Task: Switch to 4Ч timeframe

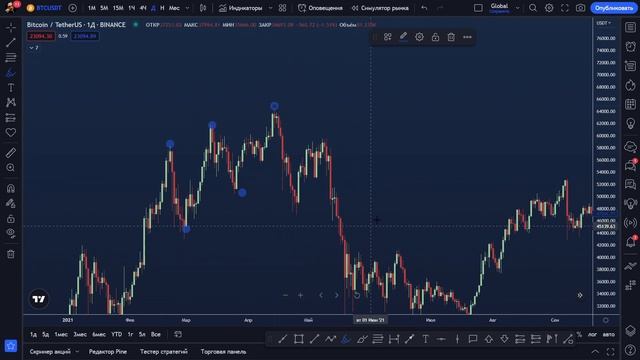Action: pos(143,8)
